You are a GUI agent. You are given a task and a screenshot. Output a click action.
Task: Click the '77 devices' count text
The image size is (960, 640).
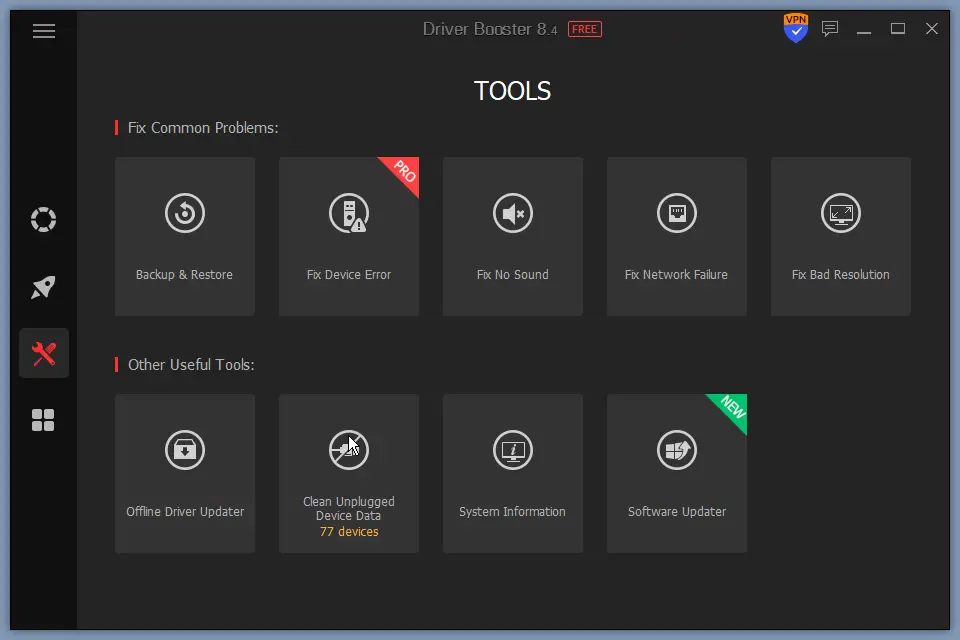[x=349, y=532]
